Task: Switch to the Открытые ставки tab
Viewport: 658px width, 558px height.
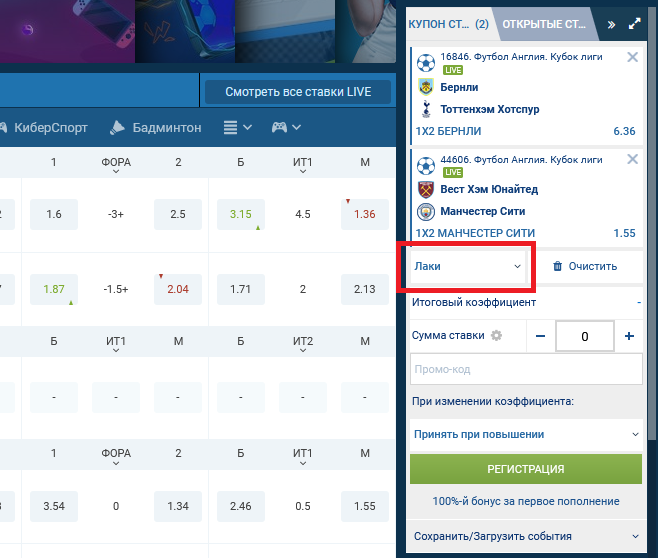Action: [544, 23]
